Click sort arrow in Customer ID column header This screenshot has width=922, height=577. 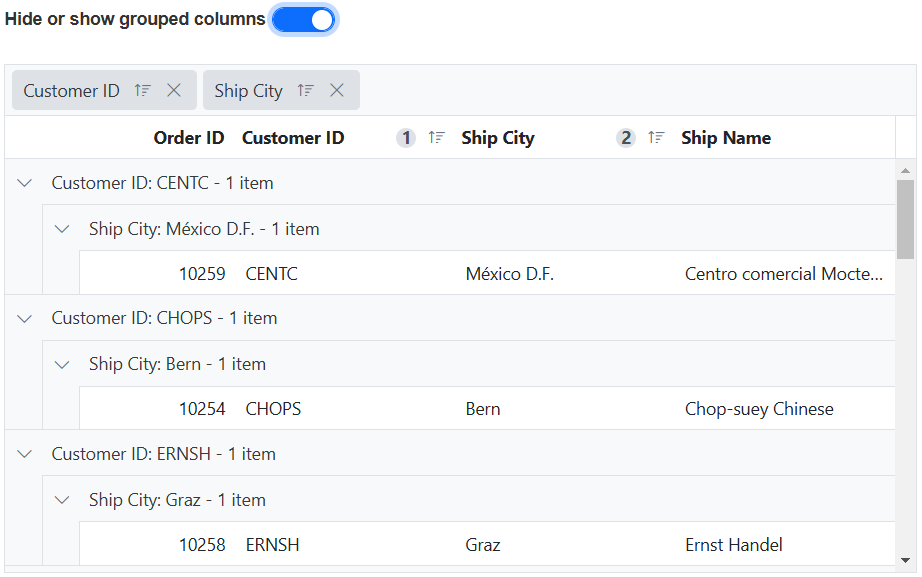[436, 138]
